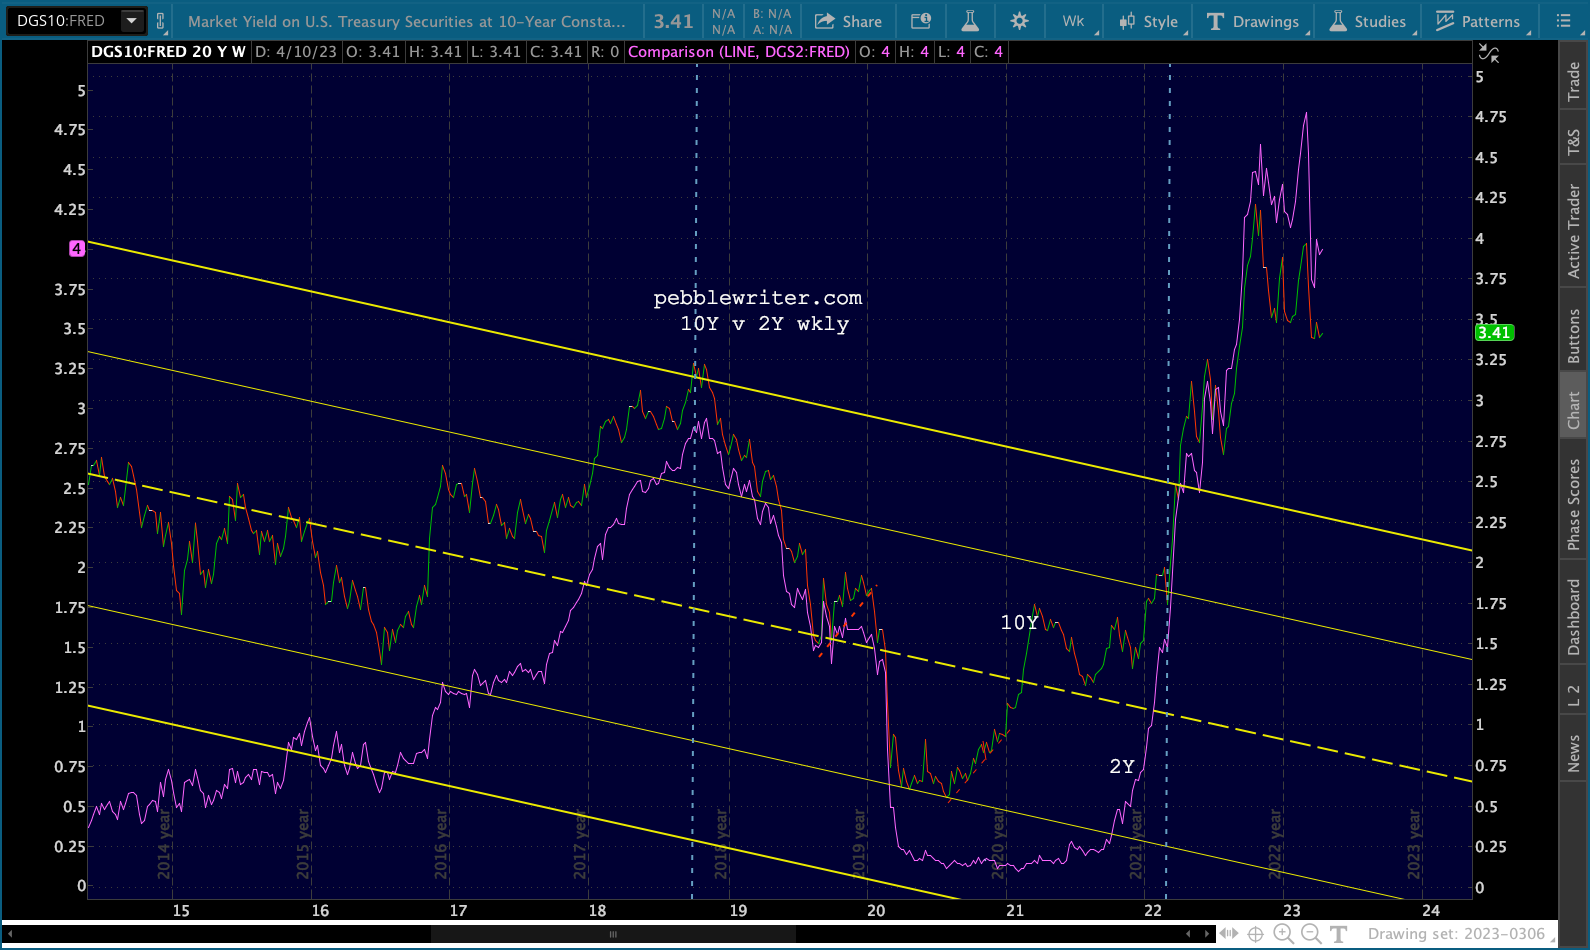The width and height of the screenshot is (1590, 950).
Task: Open the L 2 sidebar tab
Action: 1574,696
